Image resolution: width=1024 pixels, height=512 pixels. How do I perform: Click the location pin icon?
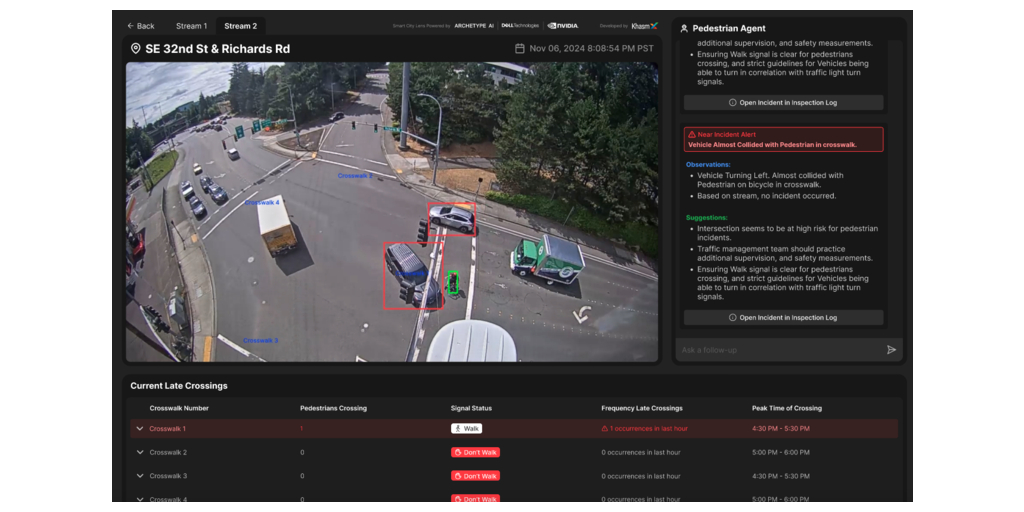135,49
